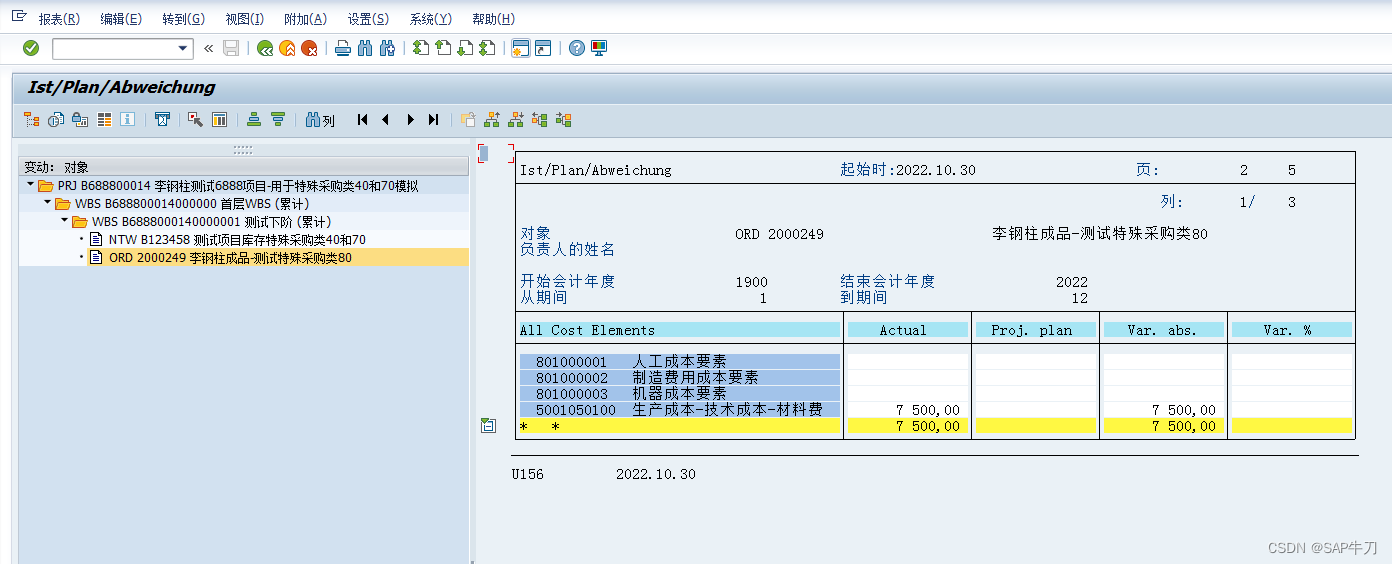Click the select-with-cursor icon in report toolbar

coord(195,120)
